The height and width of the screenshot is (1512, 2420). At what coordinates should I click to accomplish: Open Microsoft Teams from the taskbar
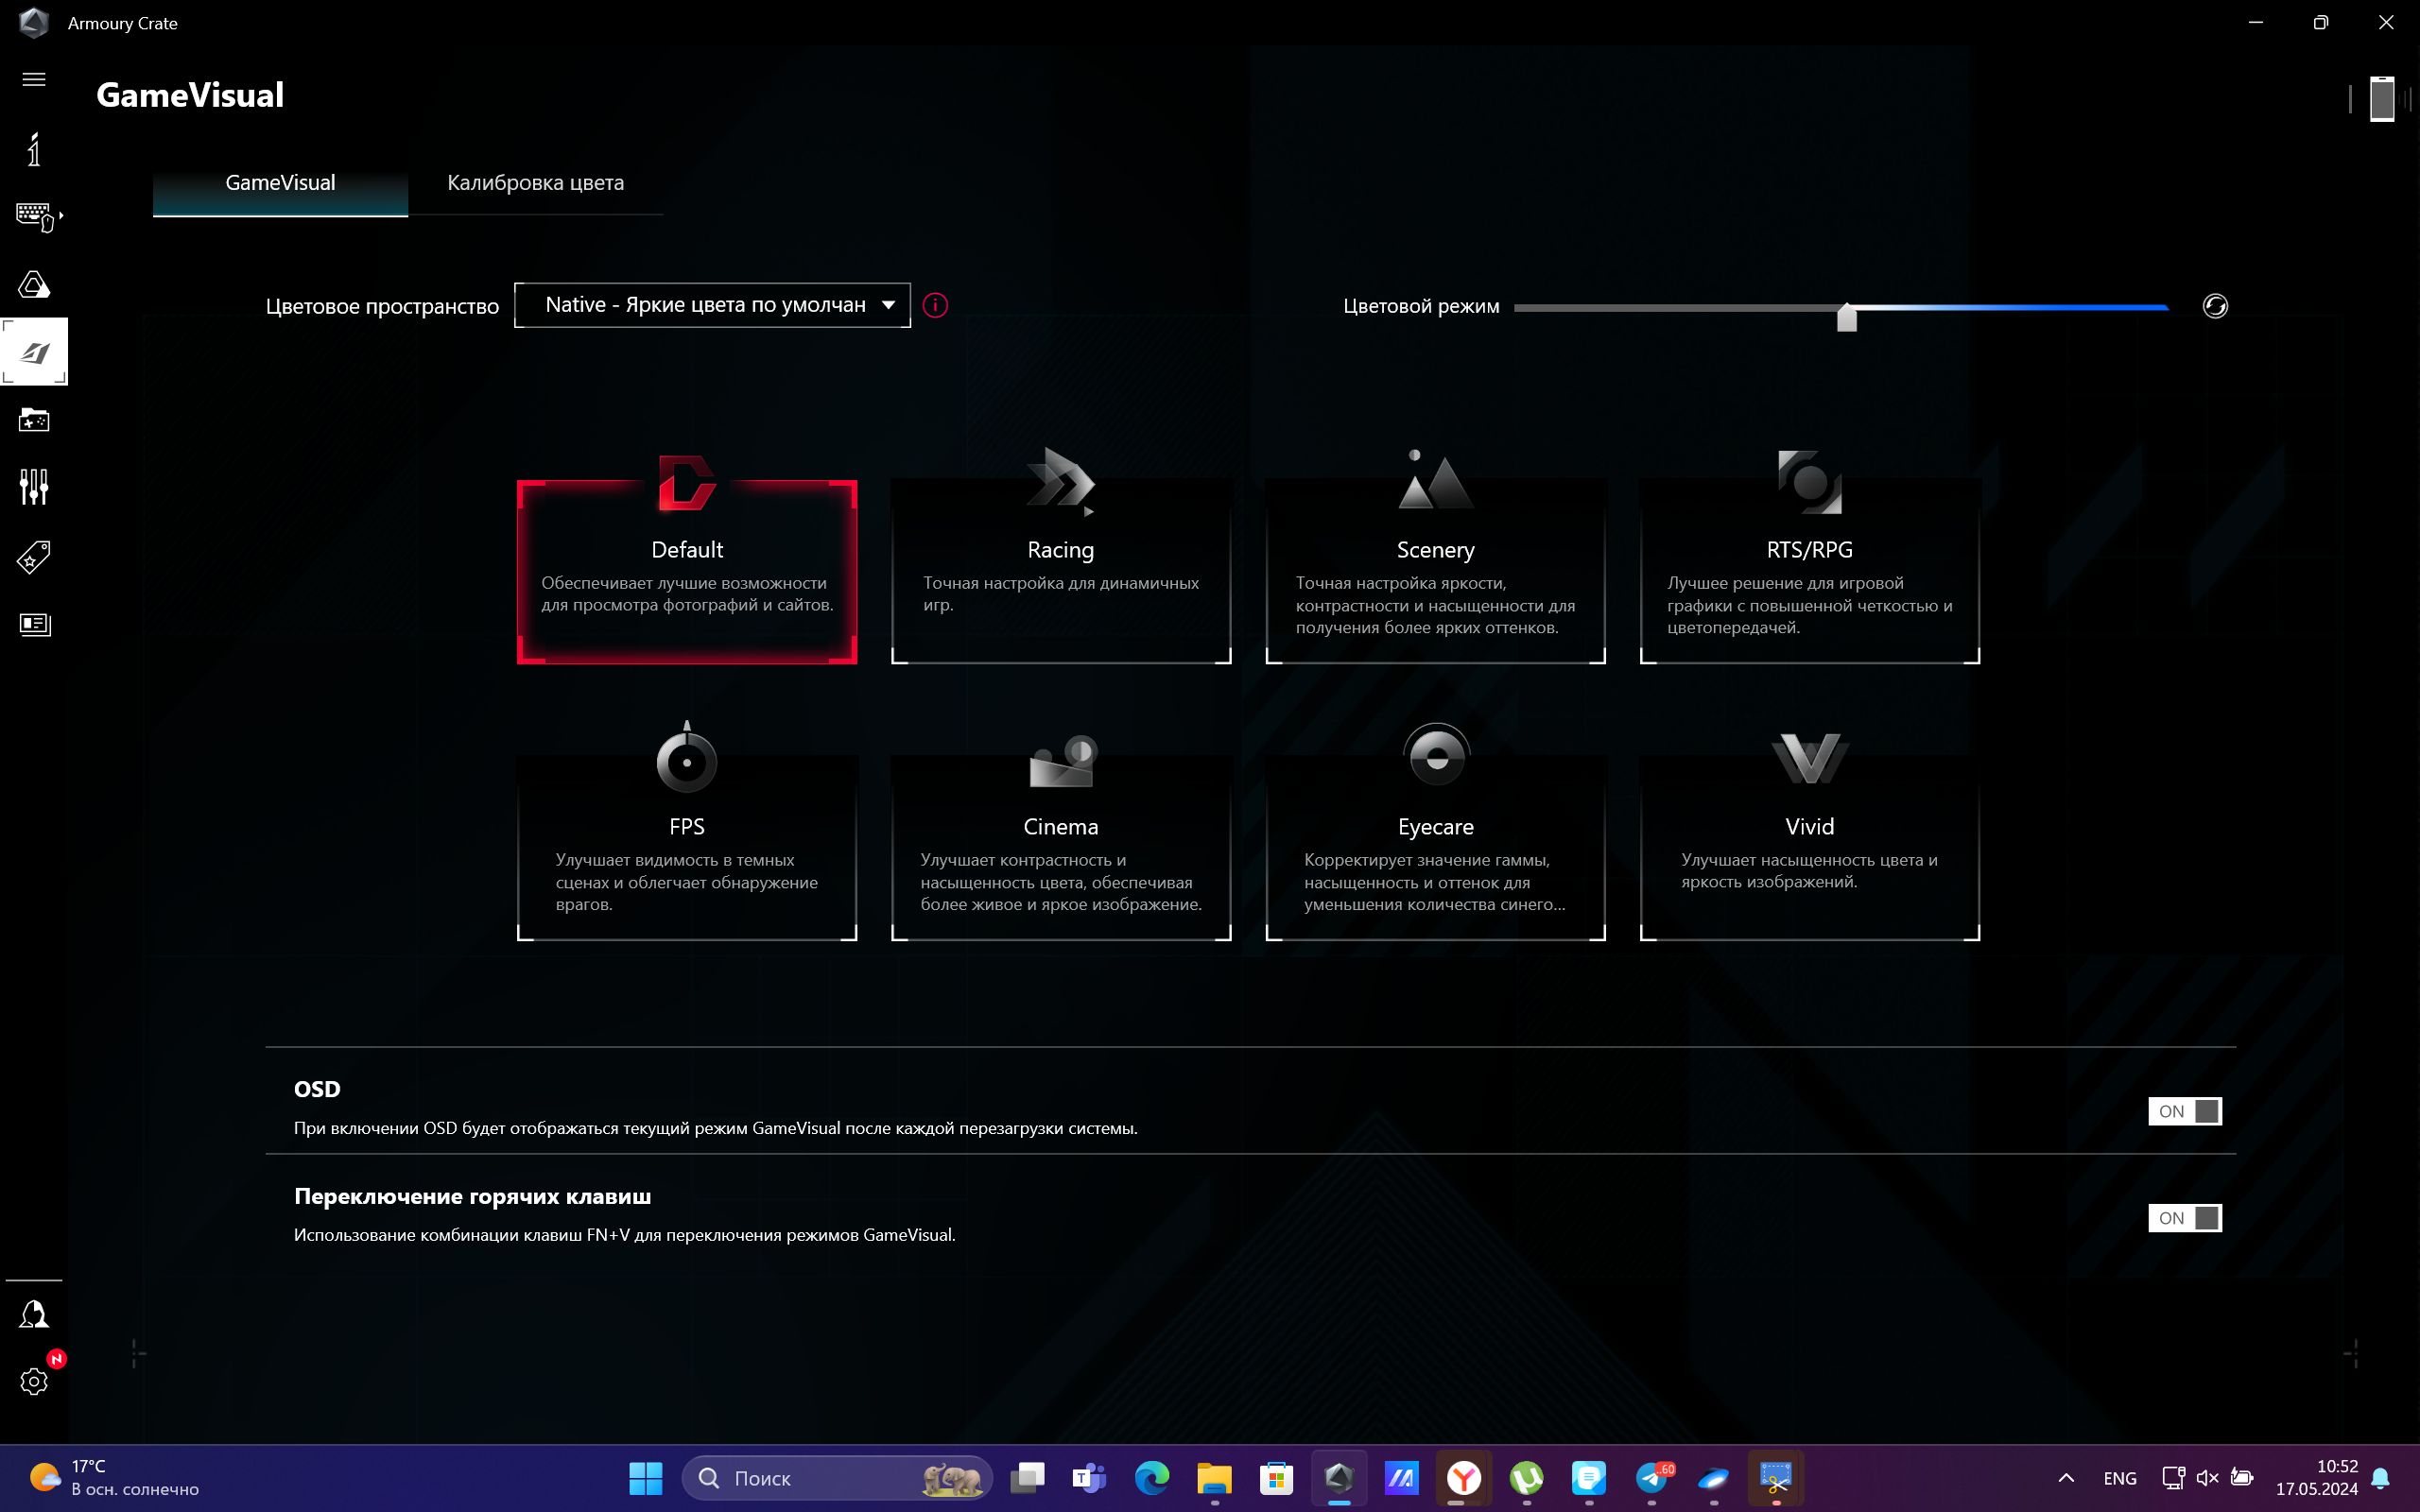(1089, 1478)
